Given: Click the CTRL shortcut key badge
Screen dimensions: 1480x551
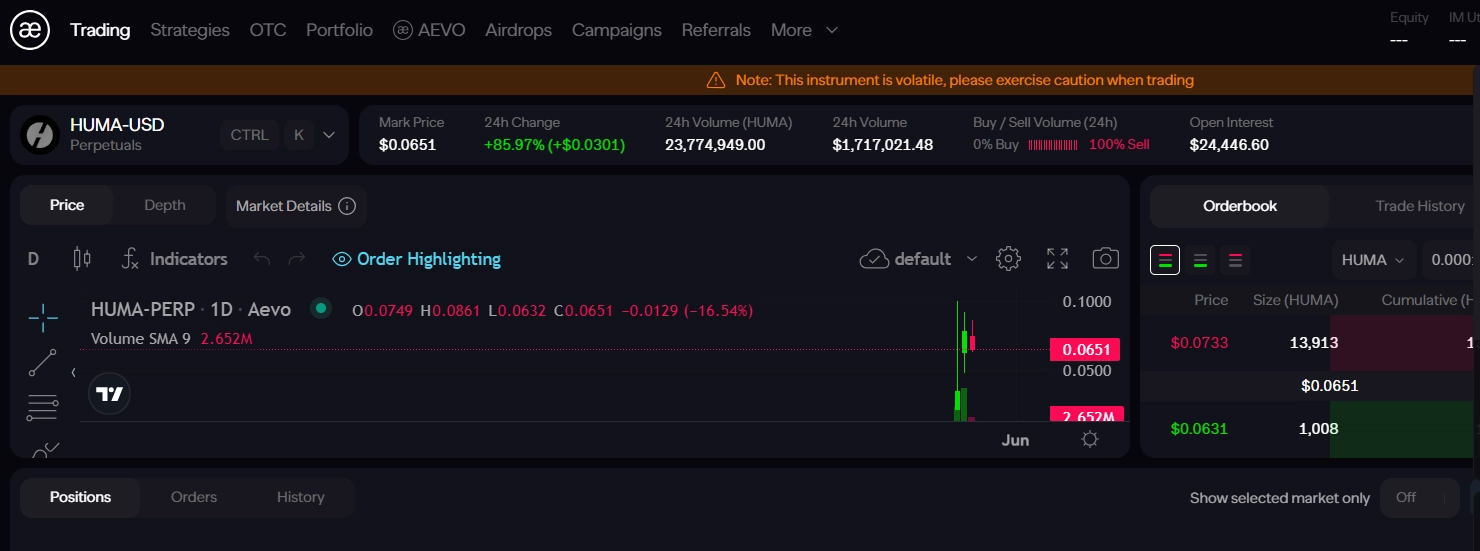Looking at the screenshot, I should (249, 135).
